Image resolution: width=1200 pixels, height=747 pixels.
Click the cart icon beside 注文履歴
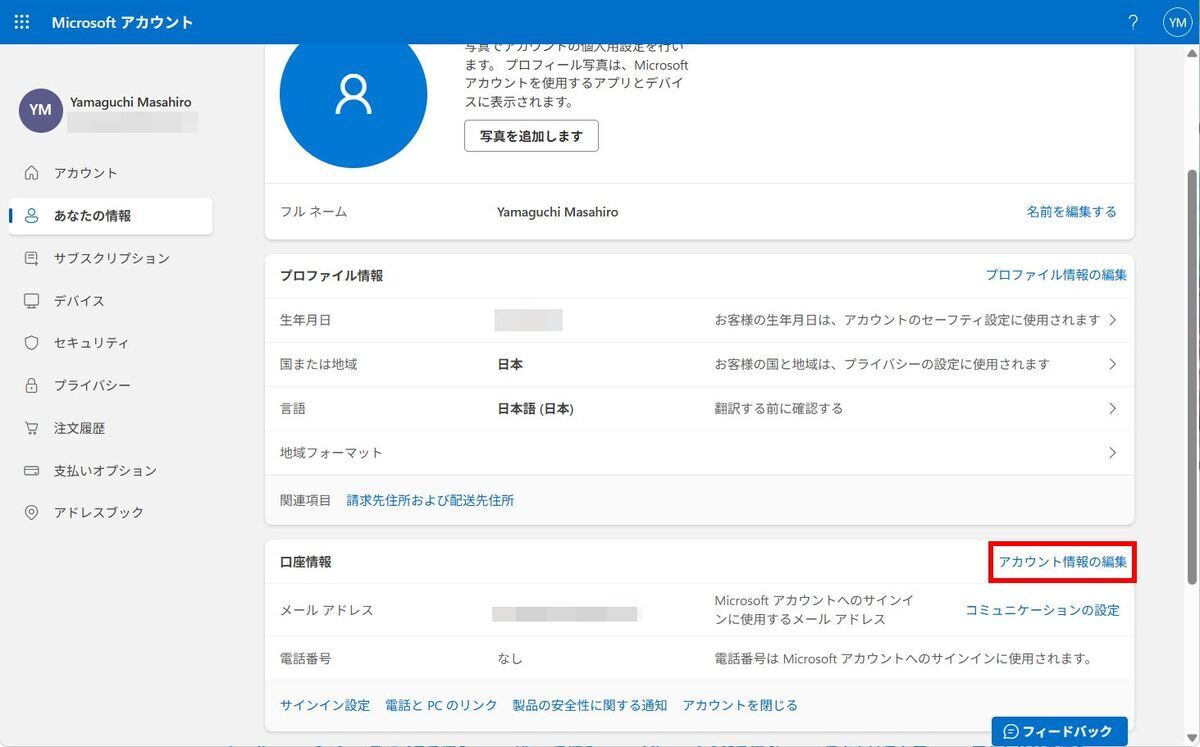point(32,428)
